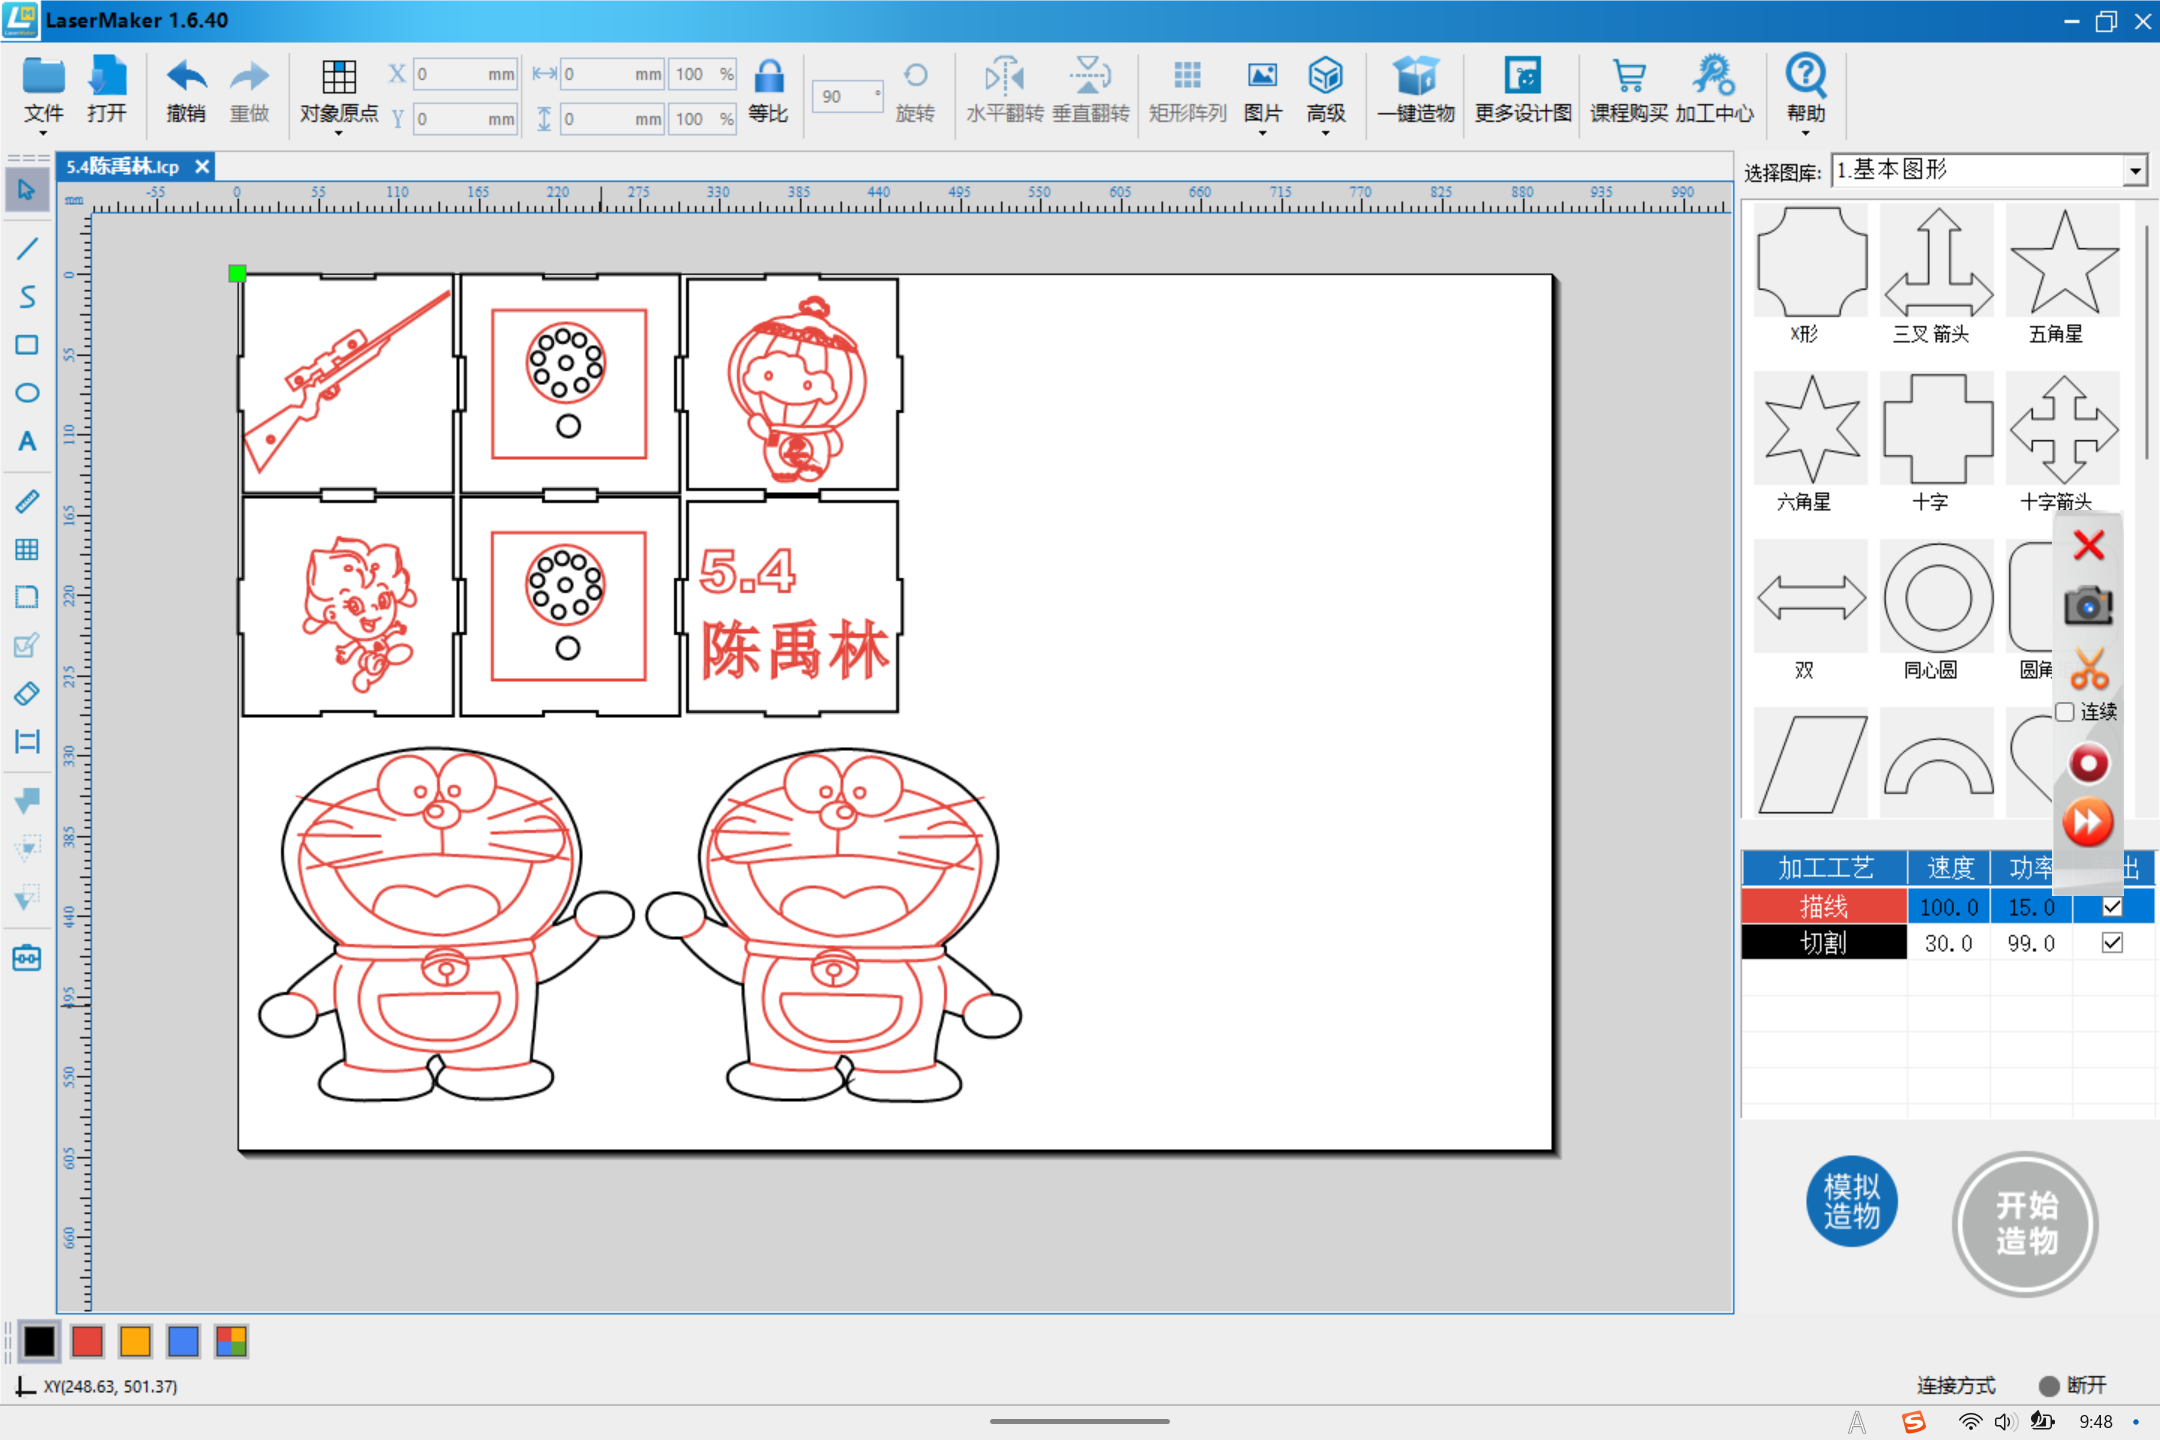Open the 文件 file menu icon
The width and height of the screenshot is (2160, 1440).
pos(43,92)
